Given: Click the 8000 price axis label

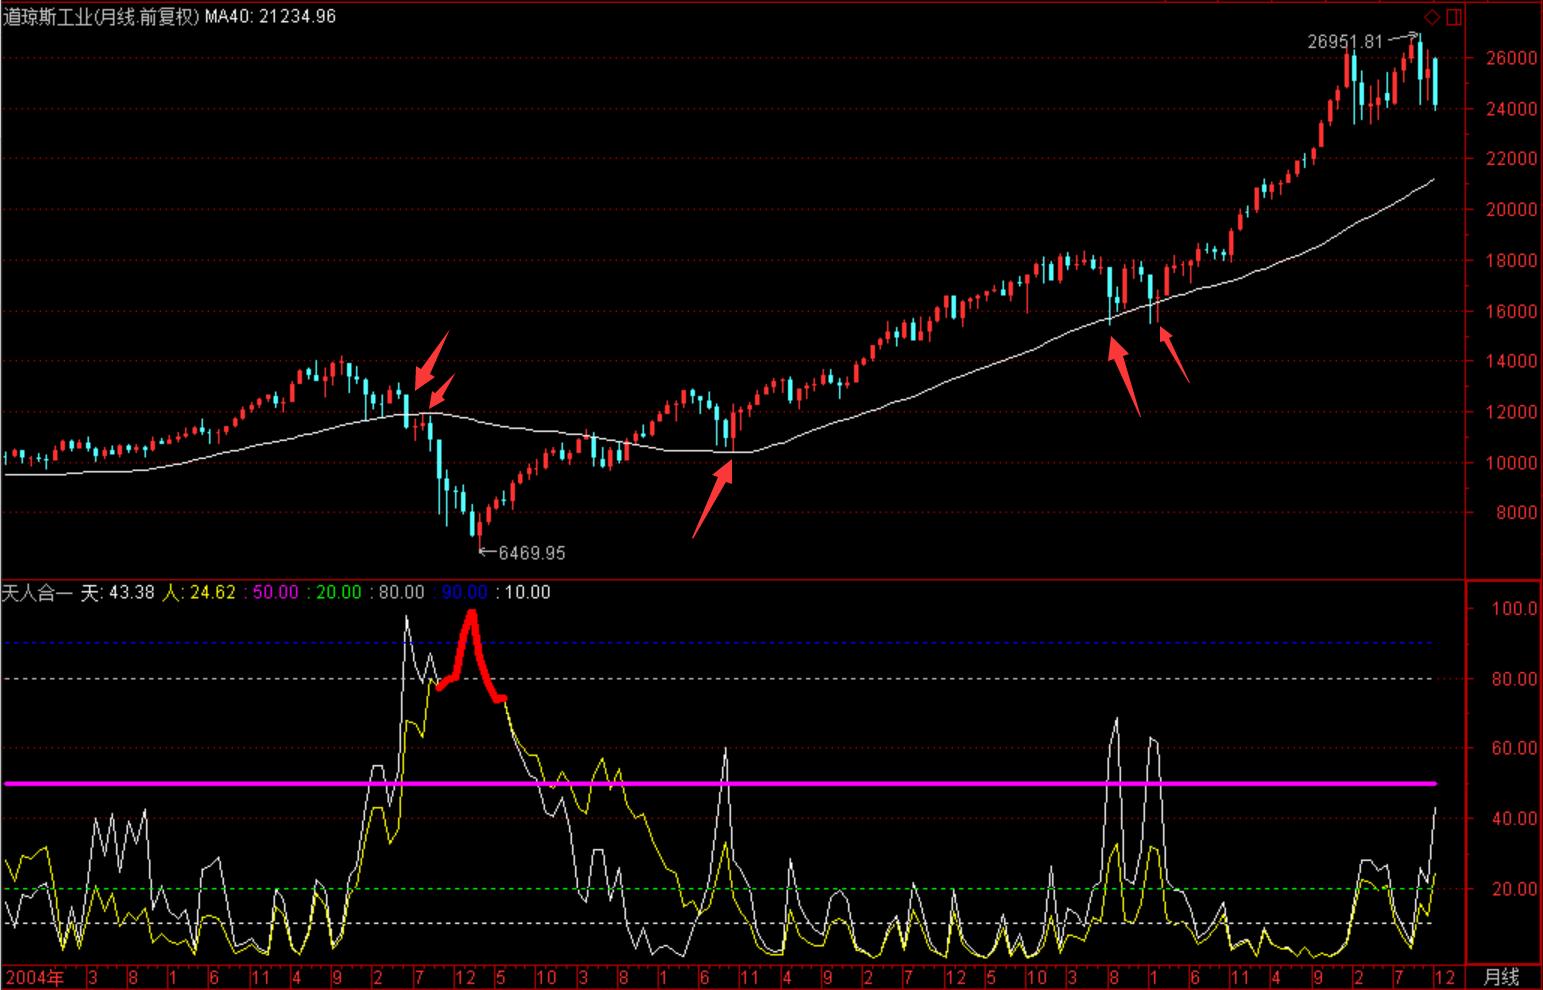Looking at the screenshot, I should 1516,513.
